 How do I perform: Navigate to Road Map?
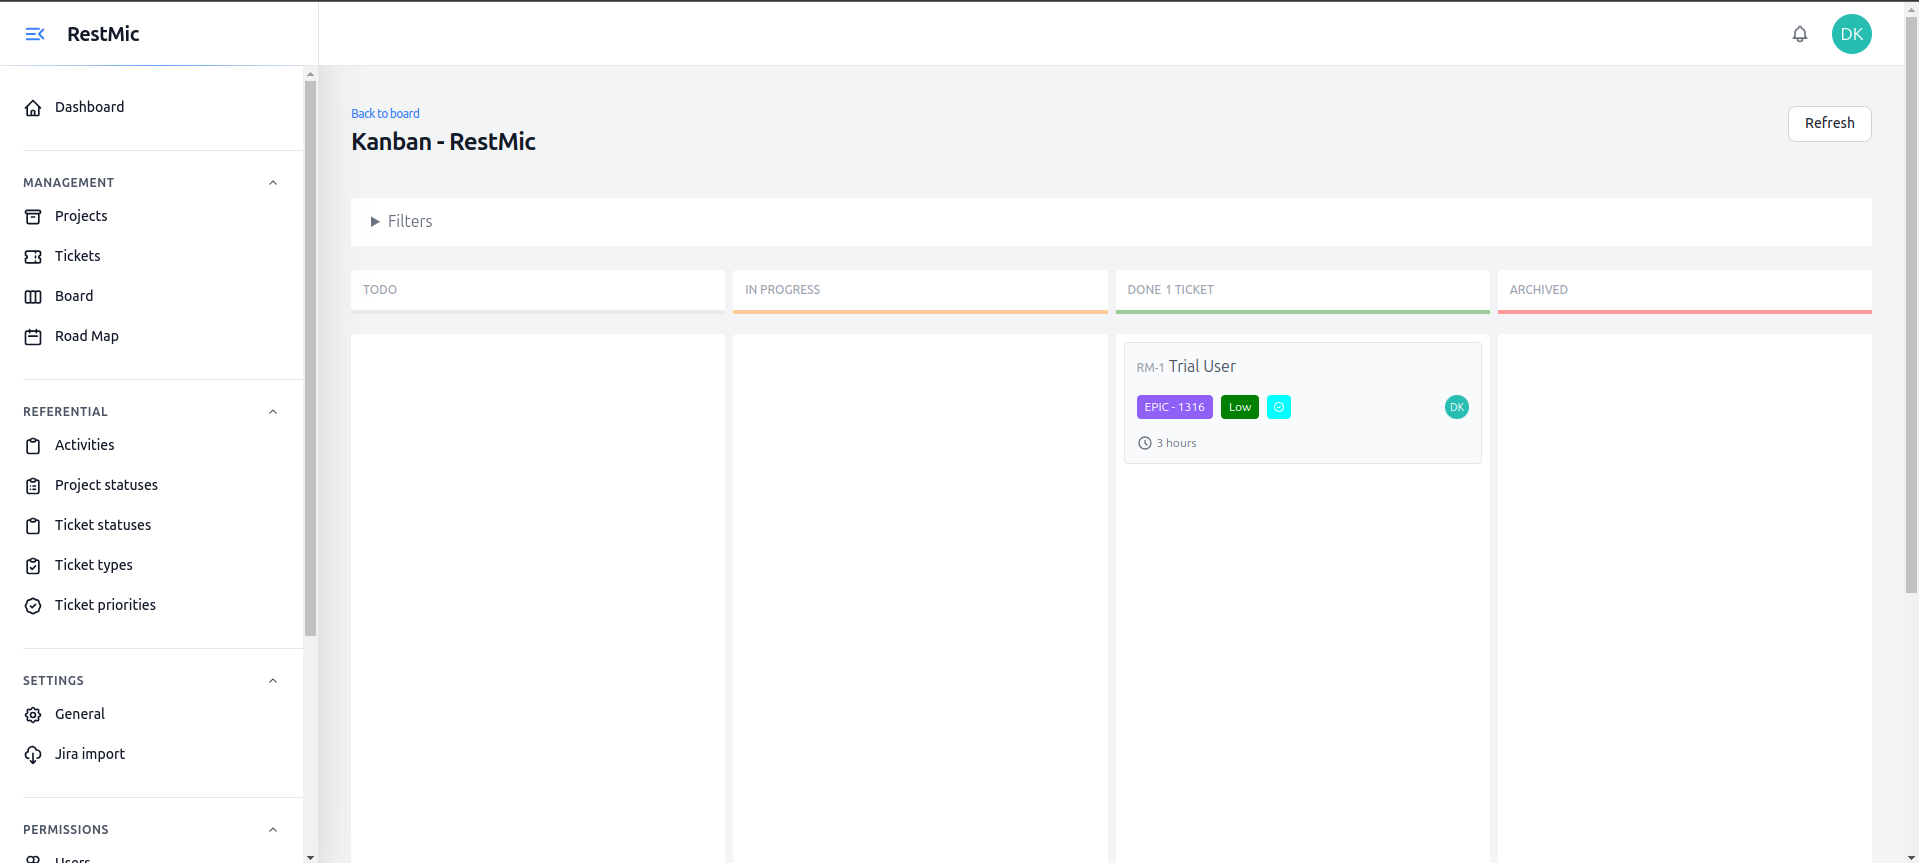tap(87, 336)
